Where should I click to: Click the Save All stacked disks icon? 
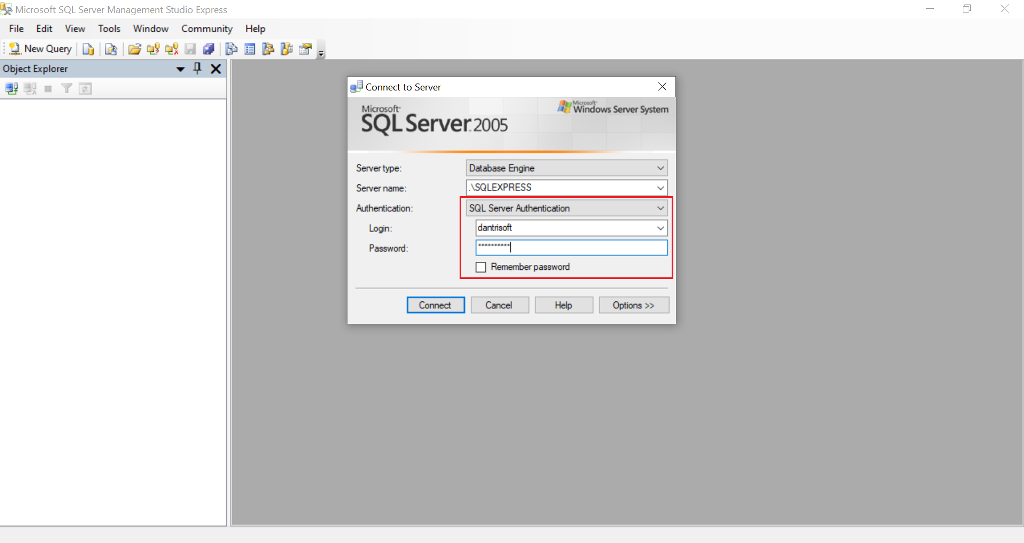pyautogui.click(x=208, y=49)
